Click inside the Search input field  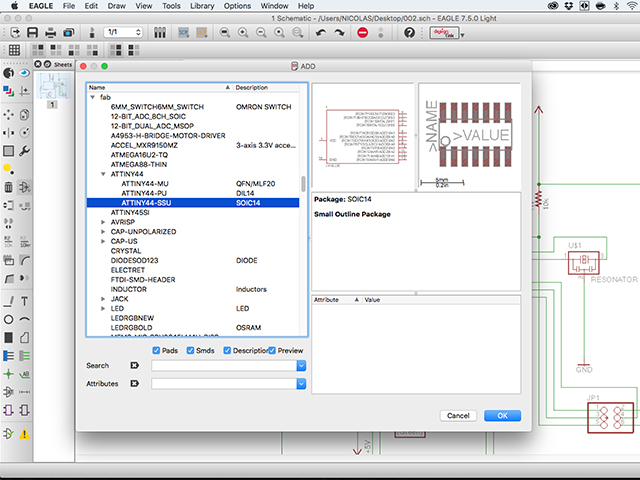[x=224, y=366]
